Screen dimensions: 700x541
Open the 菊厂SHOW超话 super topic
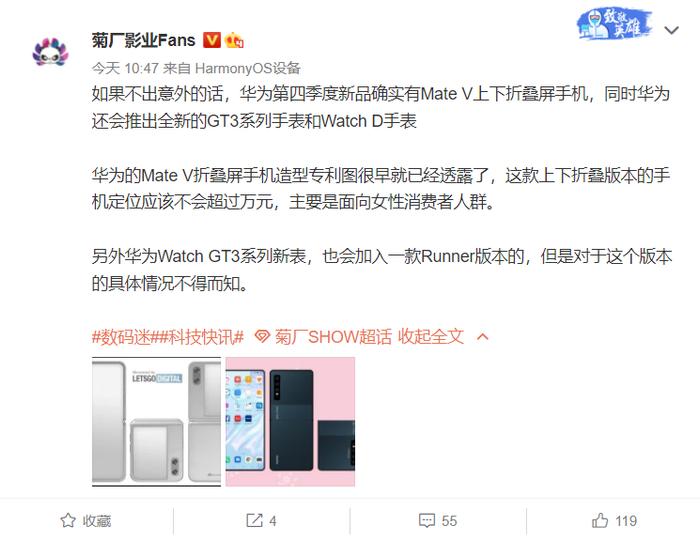(333, 337)
